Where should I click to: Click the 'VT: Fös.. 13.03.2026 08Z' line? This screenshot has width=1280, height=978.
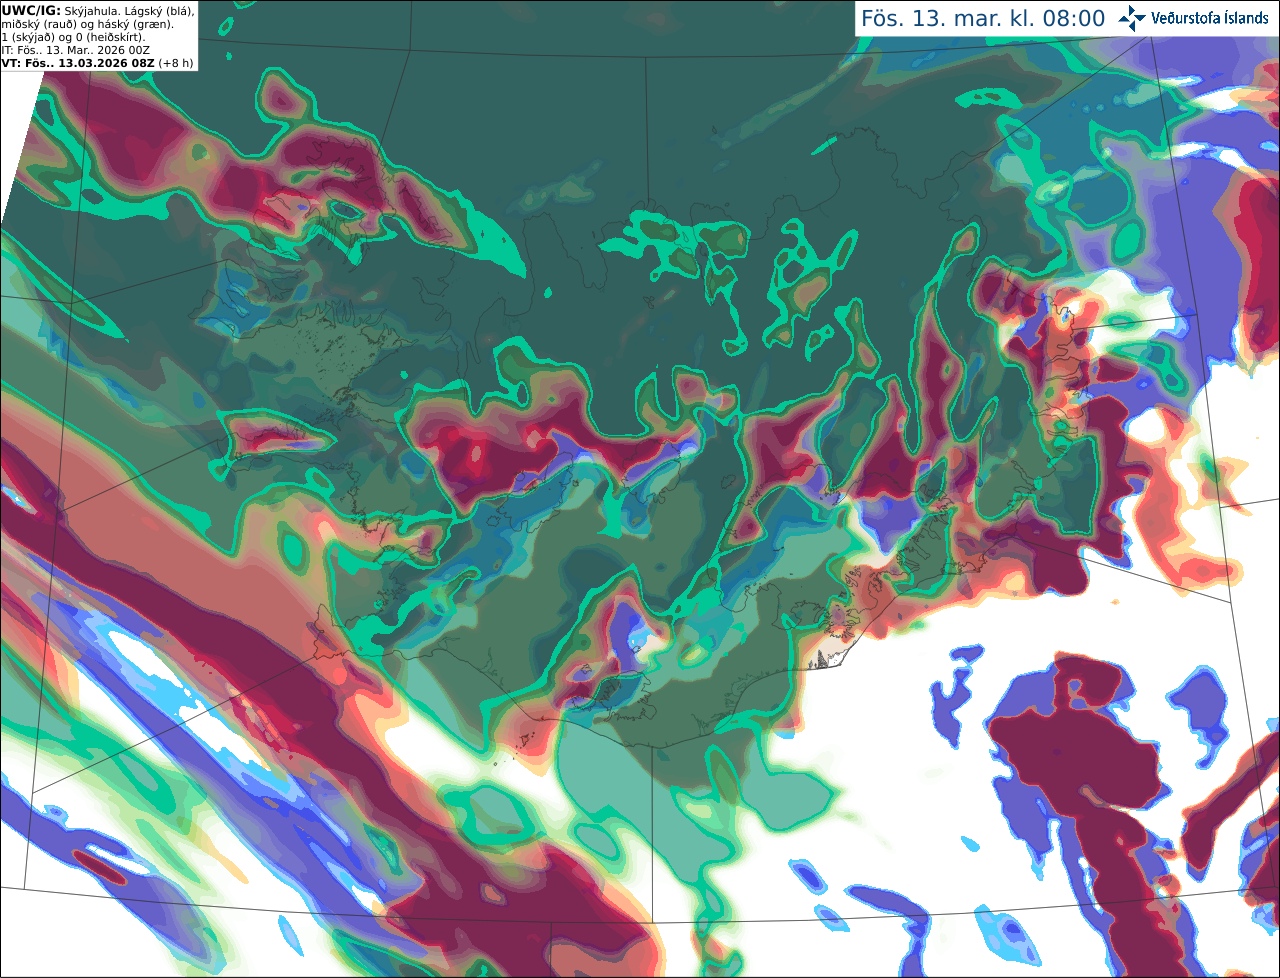click(x=78, y=63)
